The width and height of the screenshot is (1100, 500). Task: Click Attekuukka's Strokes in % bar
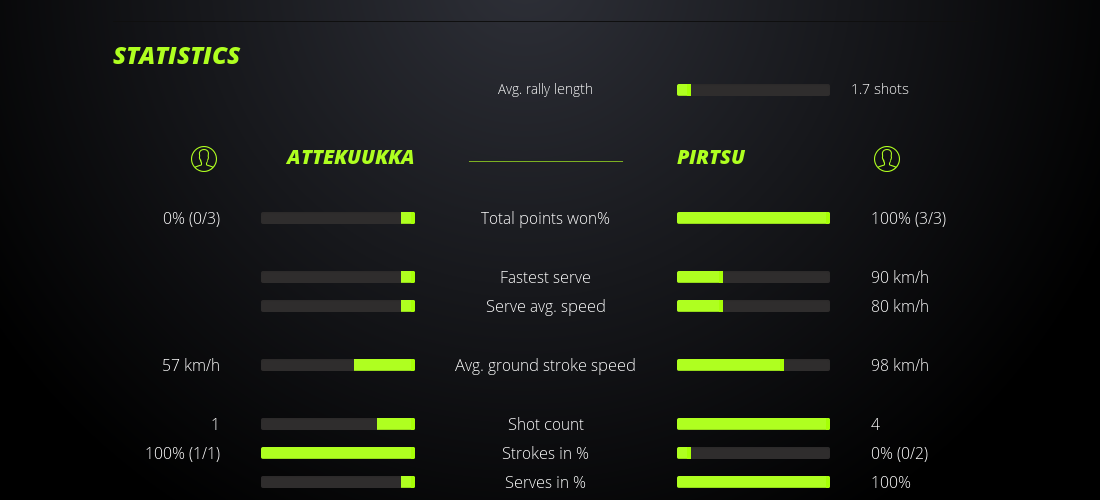tap(338, 453)
